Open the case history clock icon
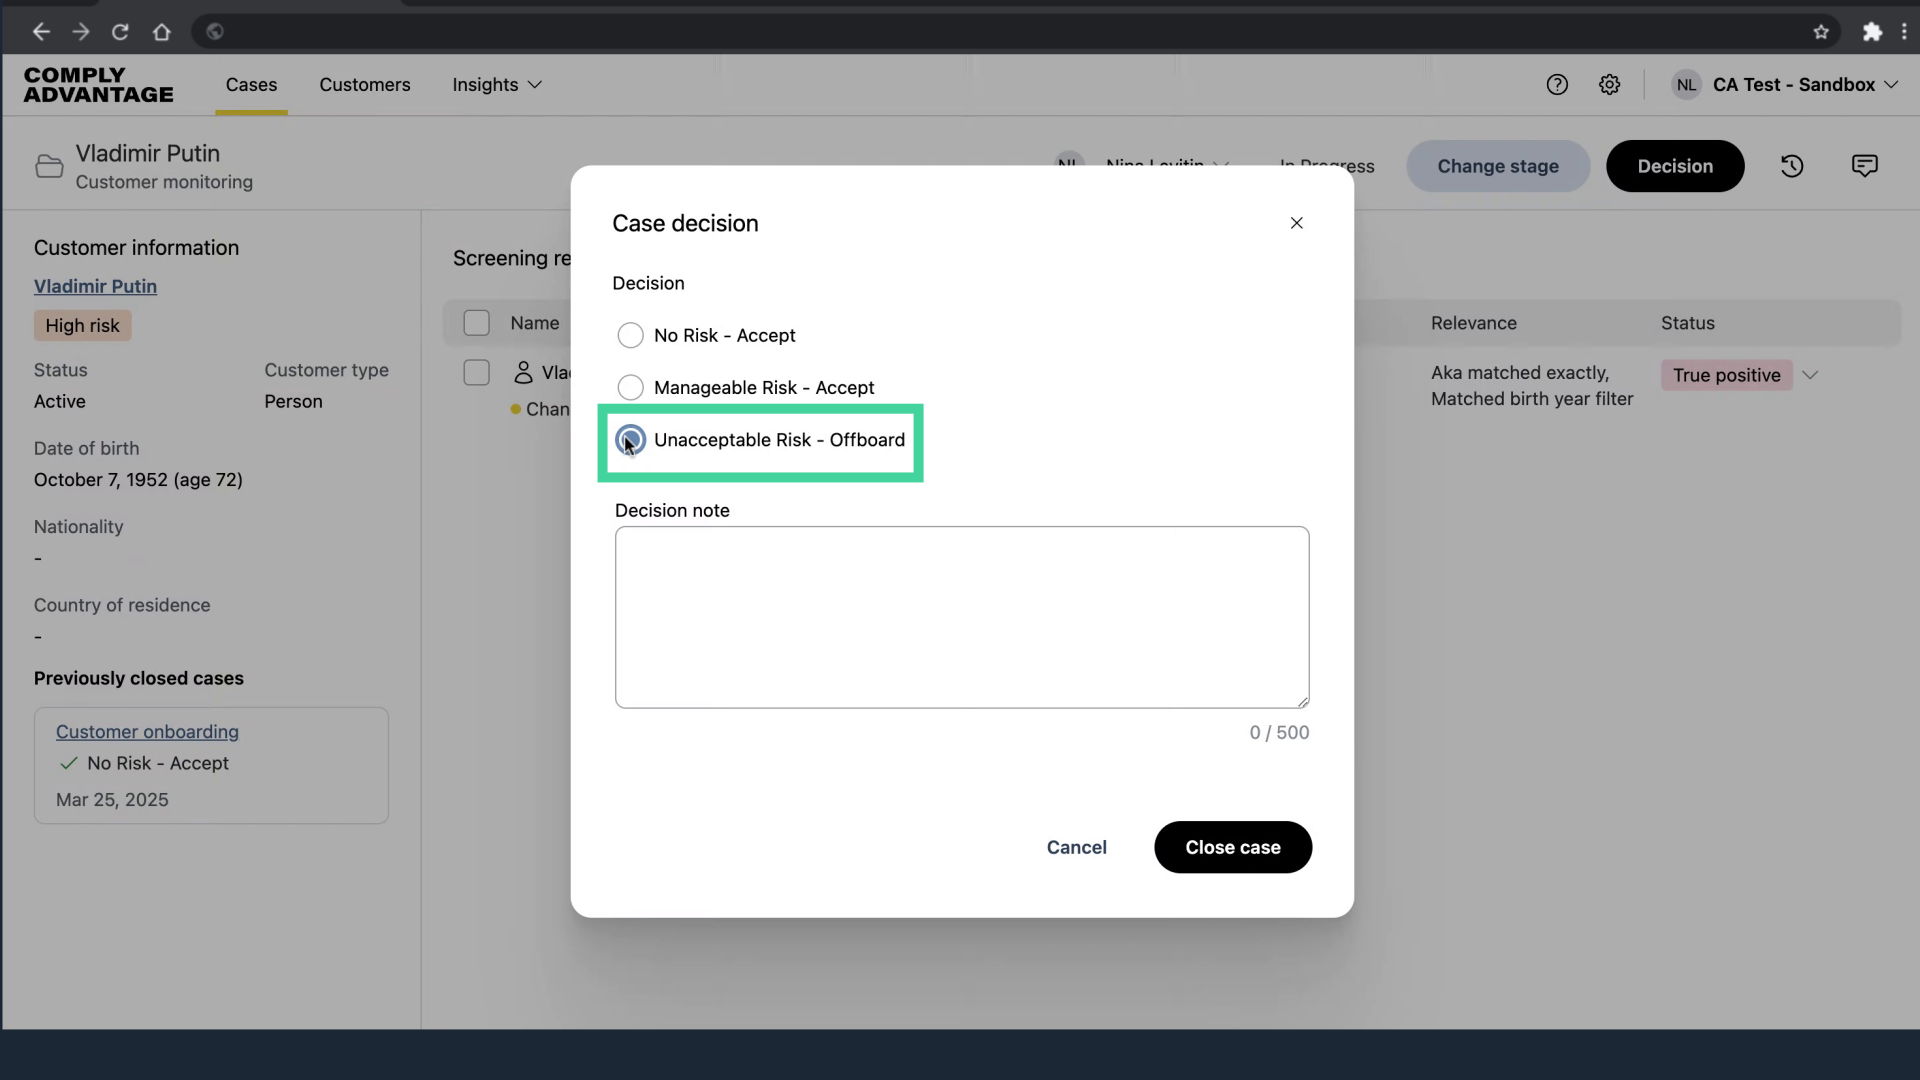Viewport: 1920px width, 1080px height. [1791, 166]
